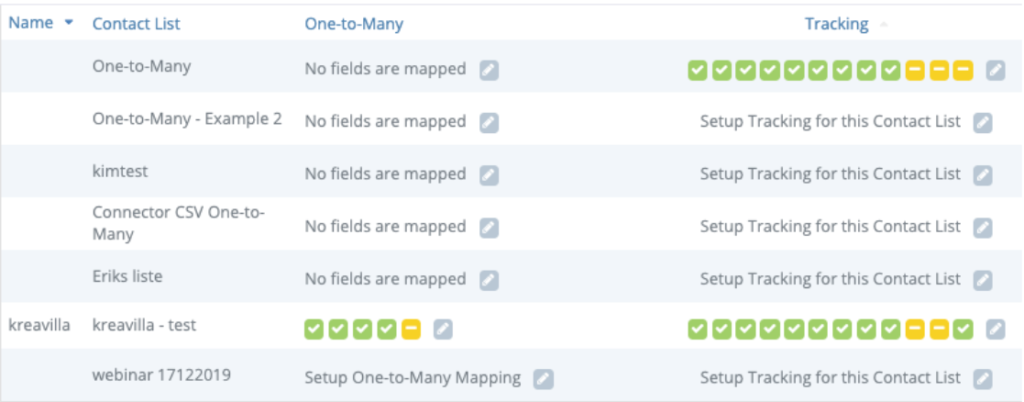The width and height of the screenshot is (1024, 402).
Task: Click last green checkmark in kreavilla tracking row
Action: click(963, 330)
